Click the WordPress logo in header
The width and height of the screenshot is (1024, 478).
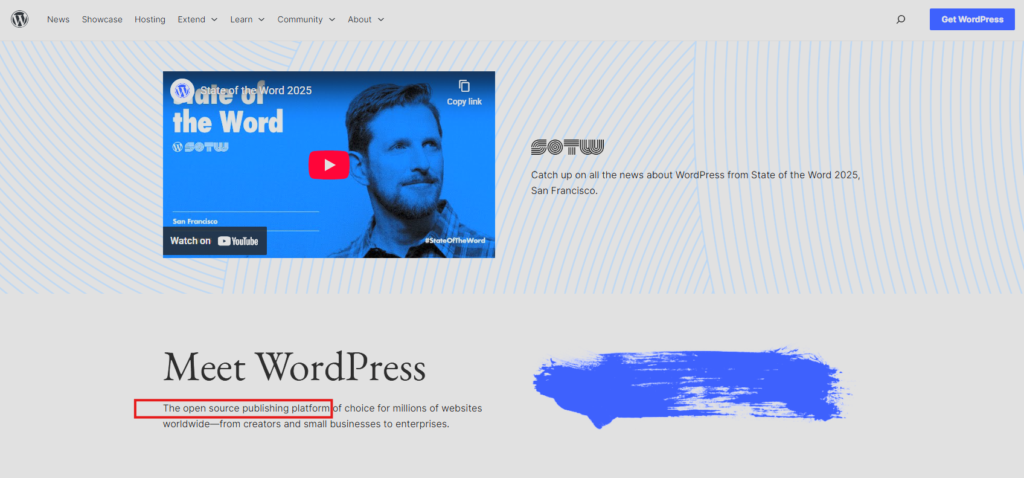(x=20, y=19)
